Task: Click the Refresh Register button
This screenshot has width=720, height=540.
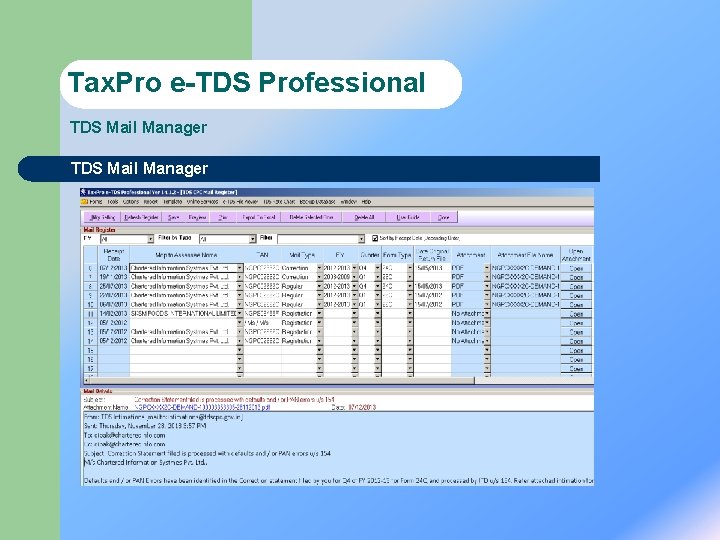Action: 141,217
